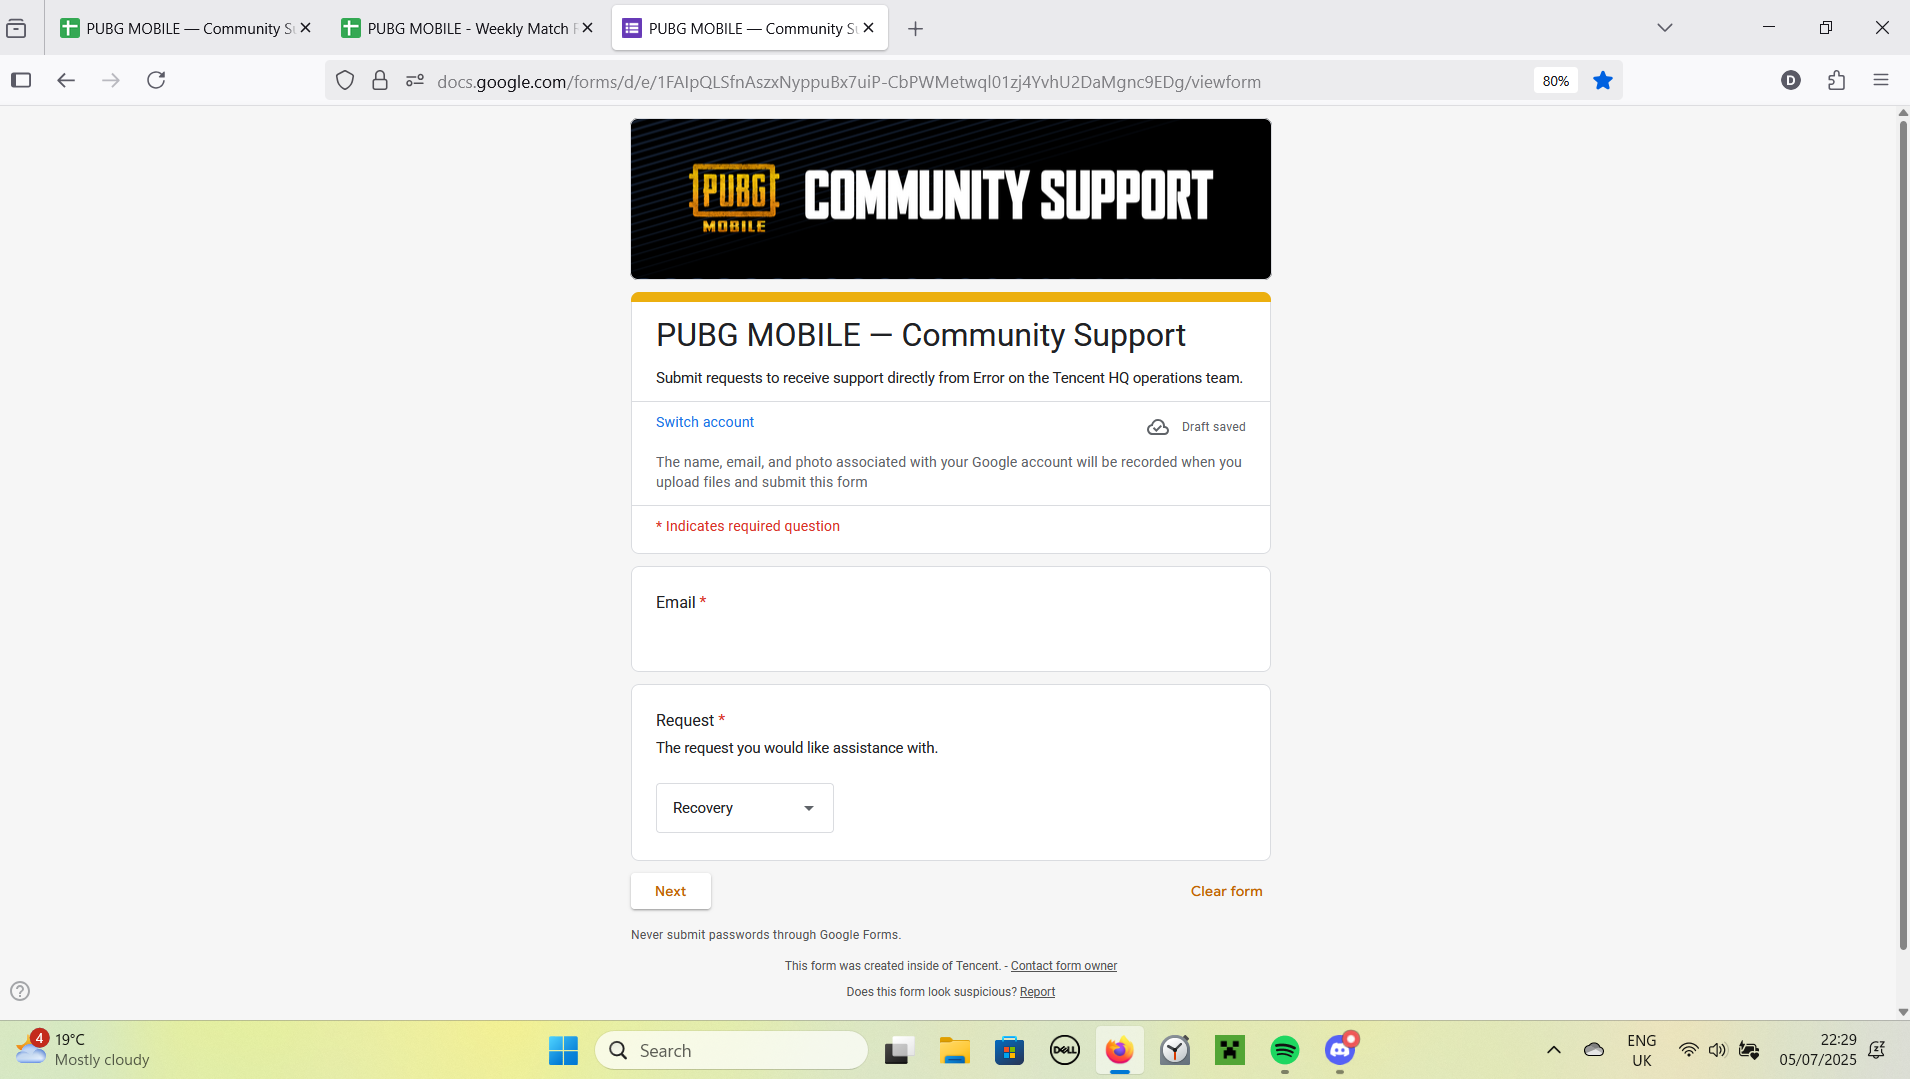
Task: Click the Windows taskbar Search box
Action: 732,1050
